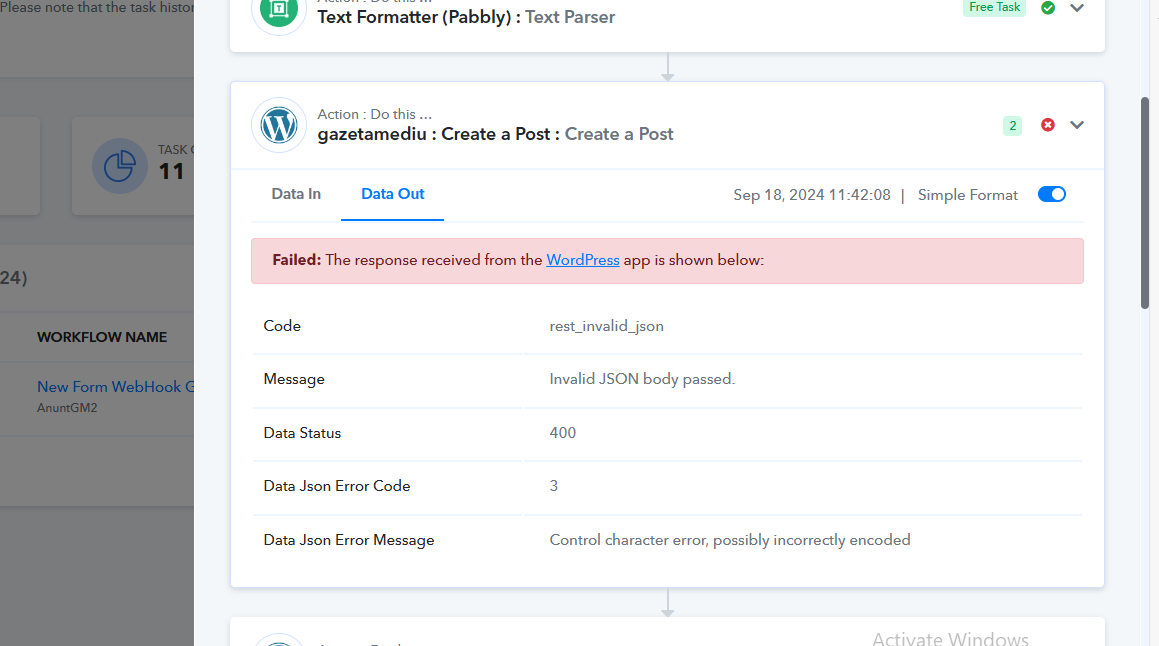Collapse the Create a Post step chevron
The width and height of the screenshot is (1159, 646).
(1077, 125)
